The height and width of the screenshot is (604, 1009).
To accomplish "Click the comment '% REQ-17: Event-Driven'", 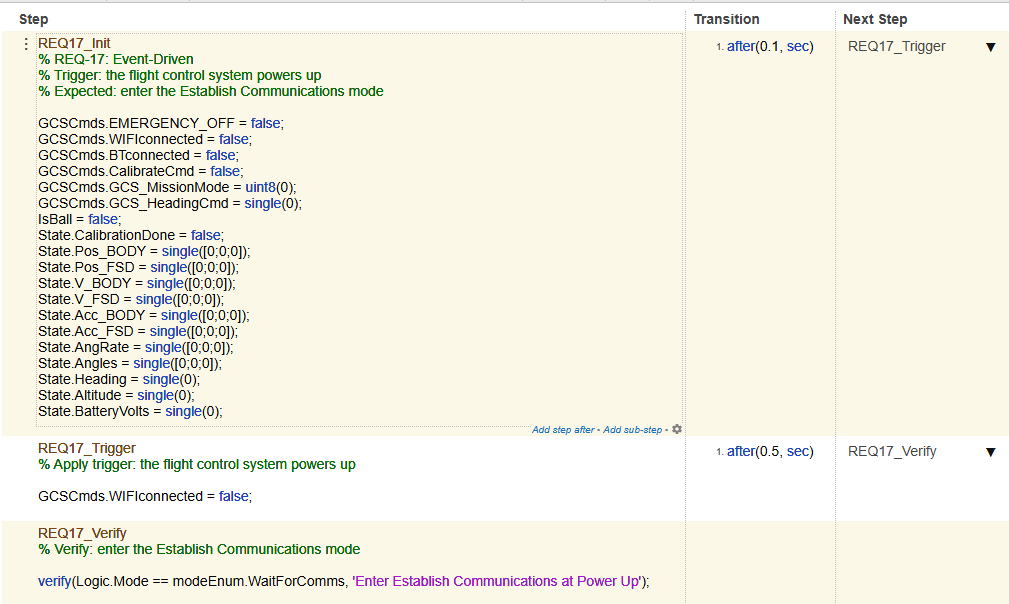I will tap(116, 59).
